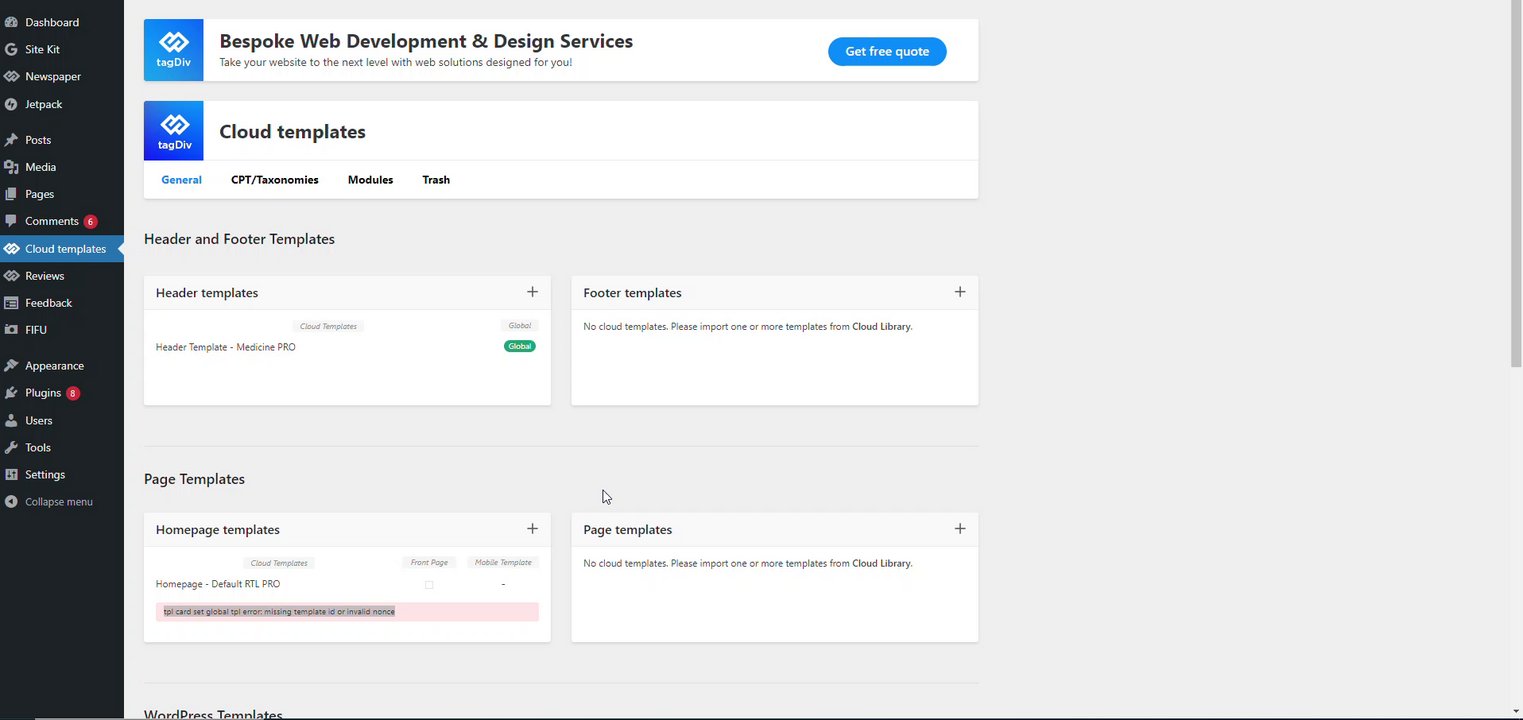Click the Dashboard gauge icon in sidebar
This screenshot has height=720, width=1523.
(x=11, y=22)
